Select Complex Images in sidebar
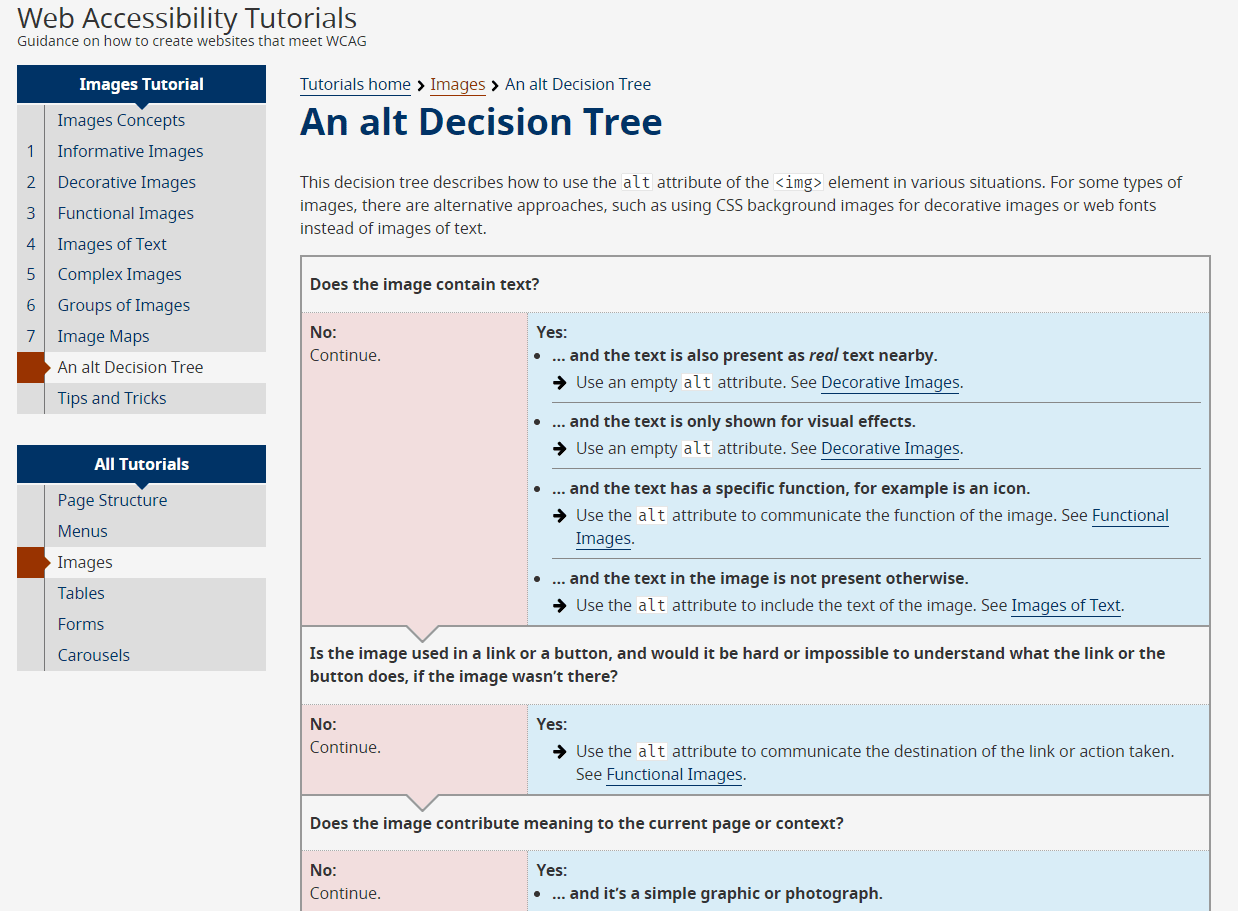 [x=119, y=274]
